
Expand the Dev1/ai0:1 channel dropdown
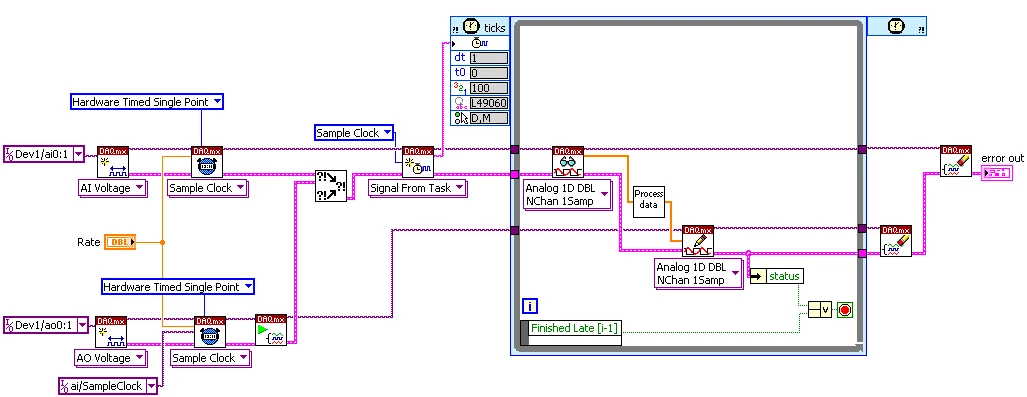[x=44, y=155]
